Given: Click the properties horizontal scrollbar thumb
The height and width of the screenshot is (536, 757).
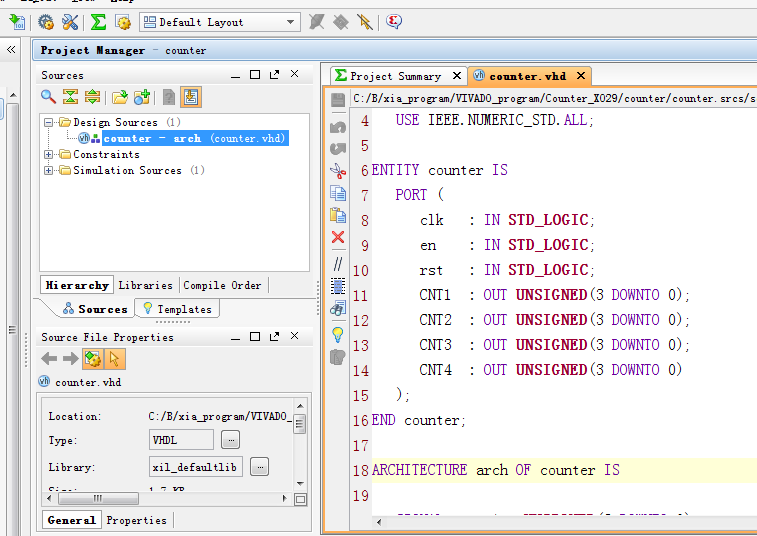Looking at the screenshot, I should (98, 498).
